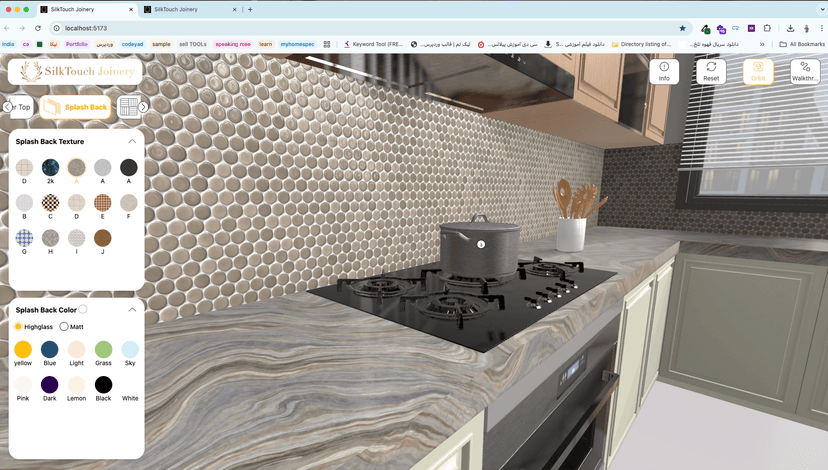
Task: Choose the Grass splash back color
Action: [x=103, y=350]
